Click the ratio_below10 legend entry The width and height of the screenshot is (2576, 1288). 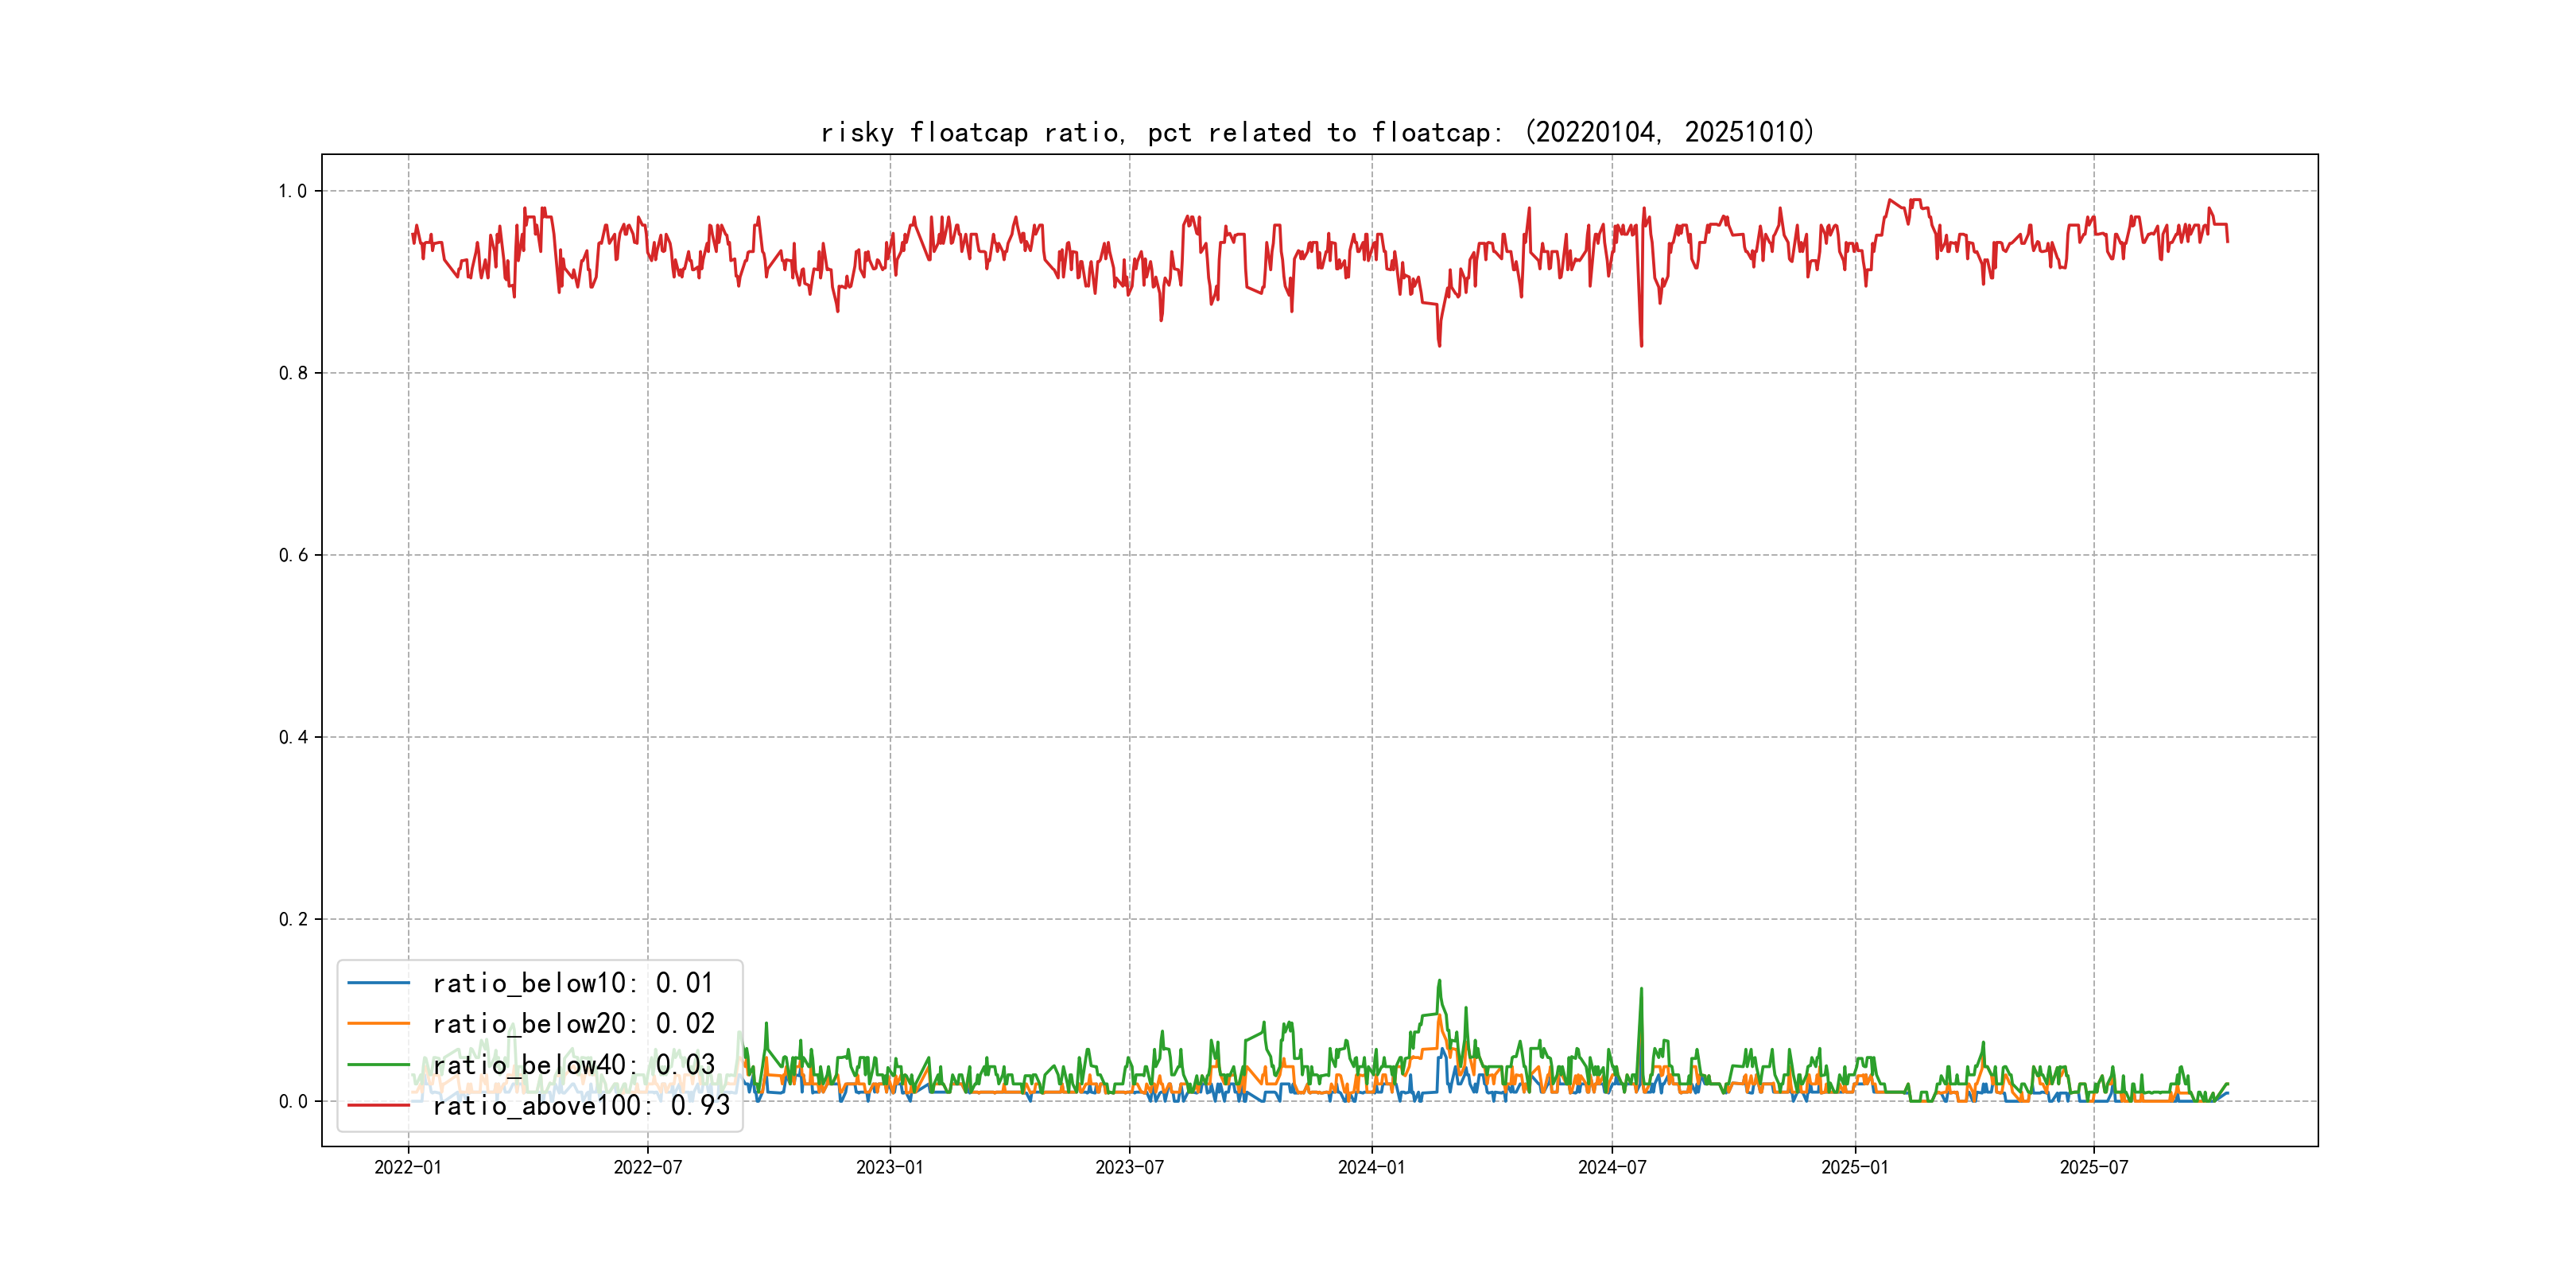(x=573, y=983)
